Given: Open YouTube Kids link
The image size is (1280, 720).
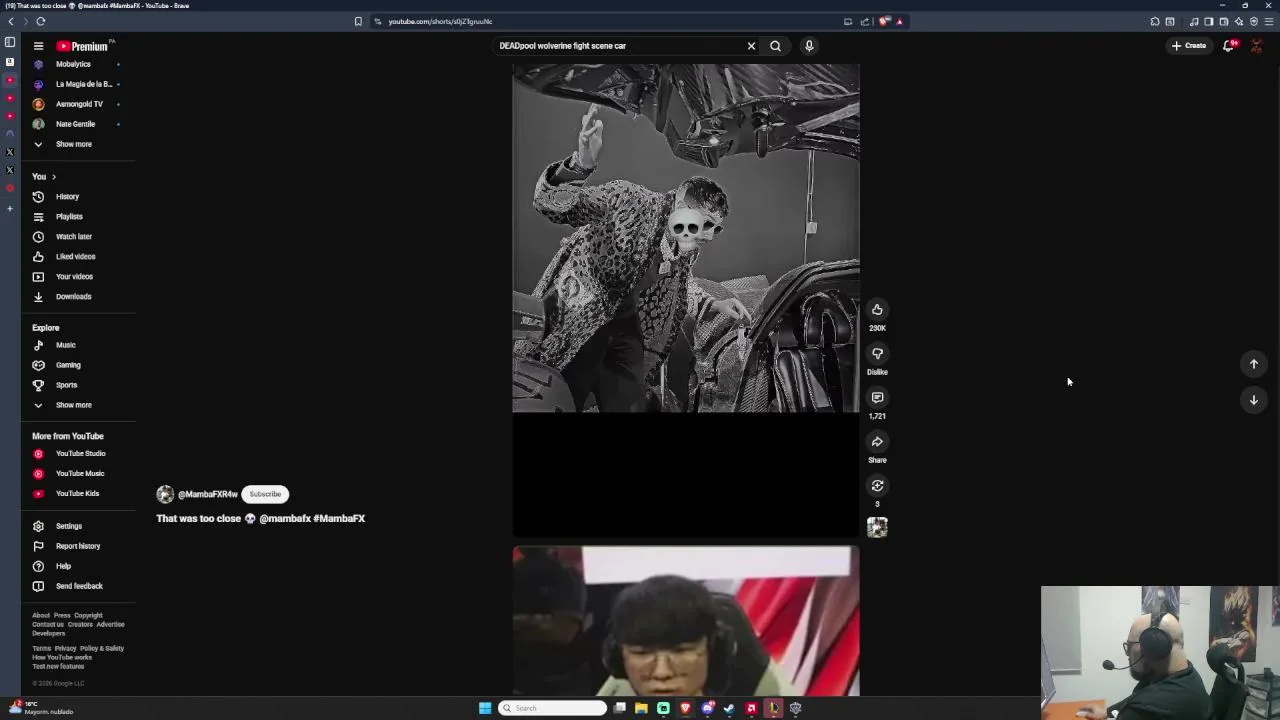Looking at the screenshot, I should (x=77, y=494).
